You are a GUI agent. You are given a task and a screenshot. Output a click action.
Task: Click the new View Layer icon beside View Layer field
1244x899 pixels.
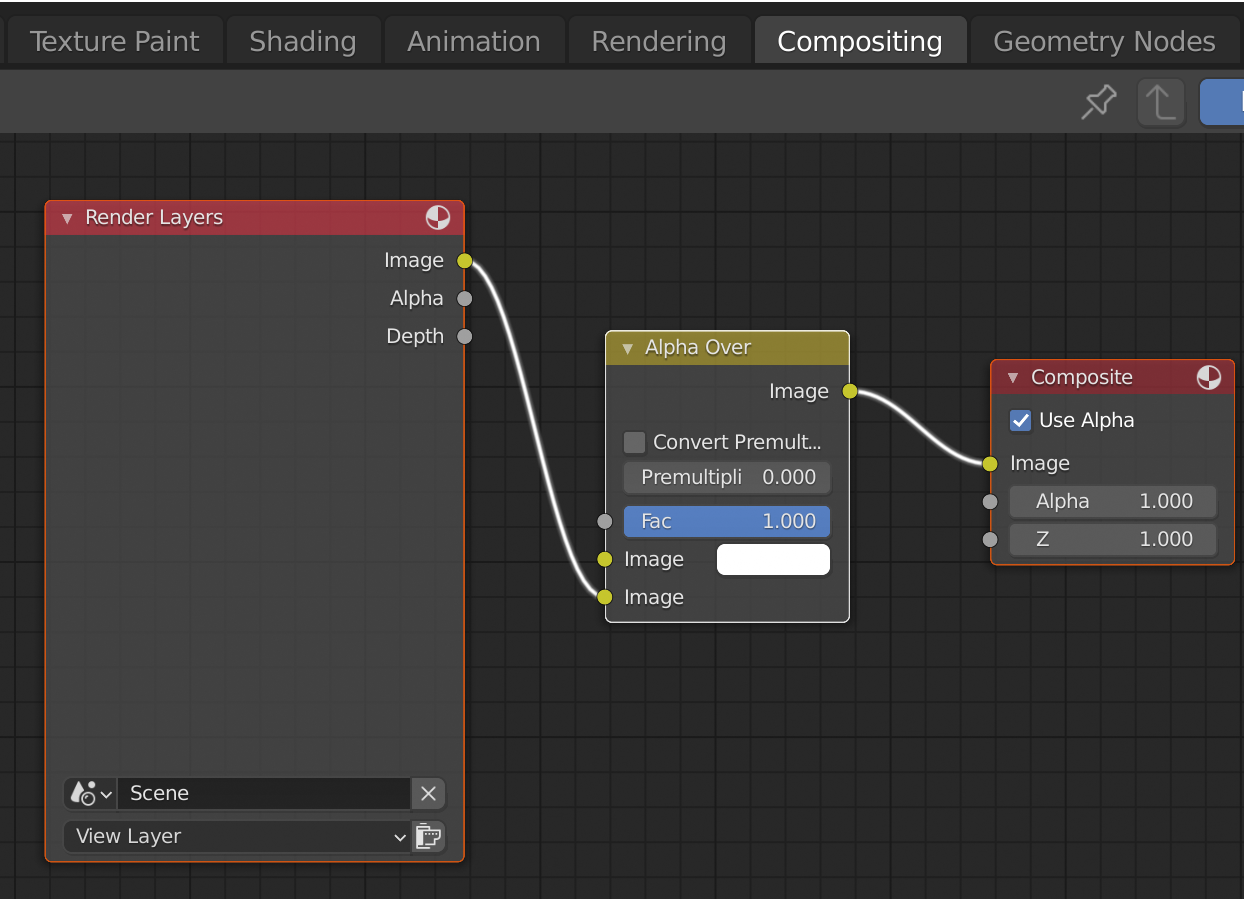(428, 837)
